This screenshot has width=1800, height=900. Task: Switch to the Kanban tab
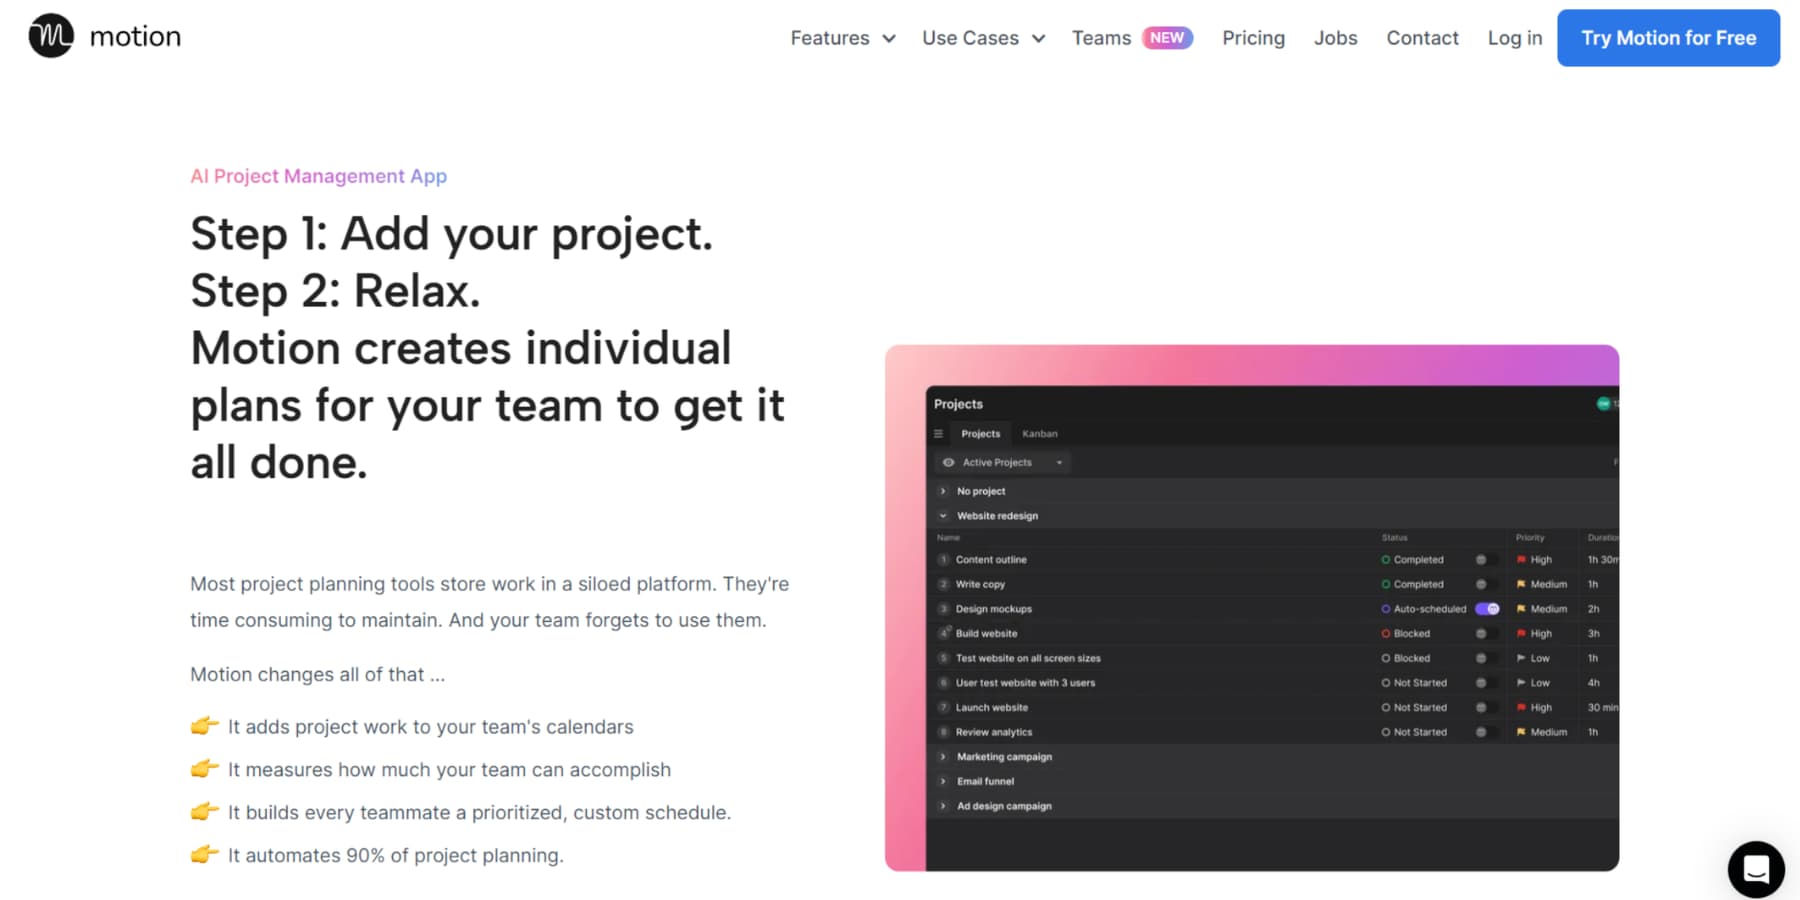[x=1039, y=433]
